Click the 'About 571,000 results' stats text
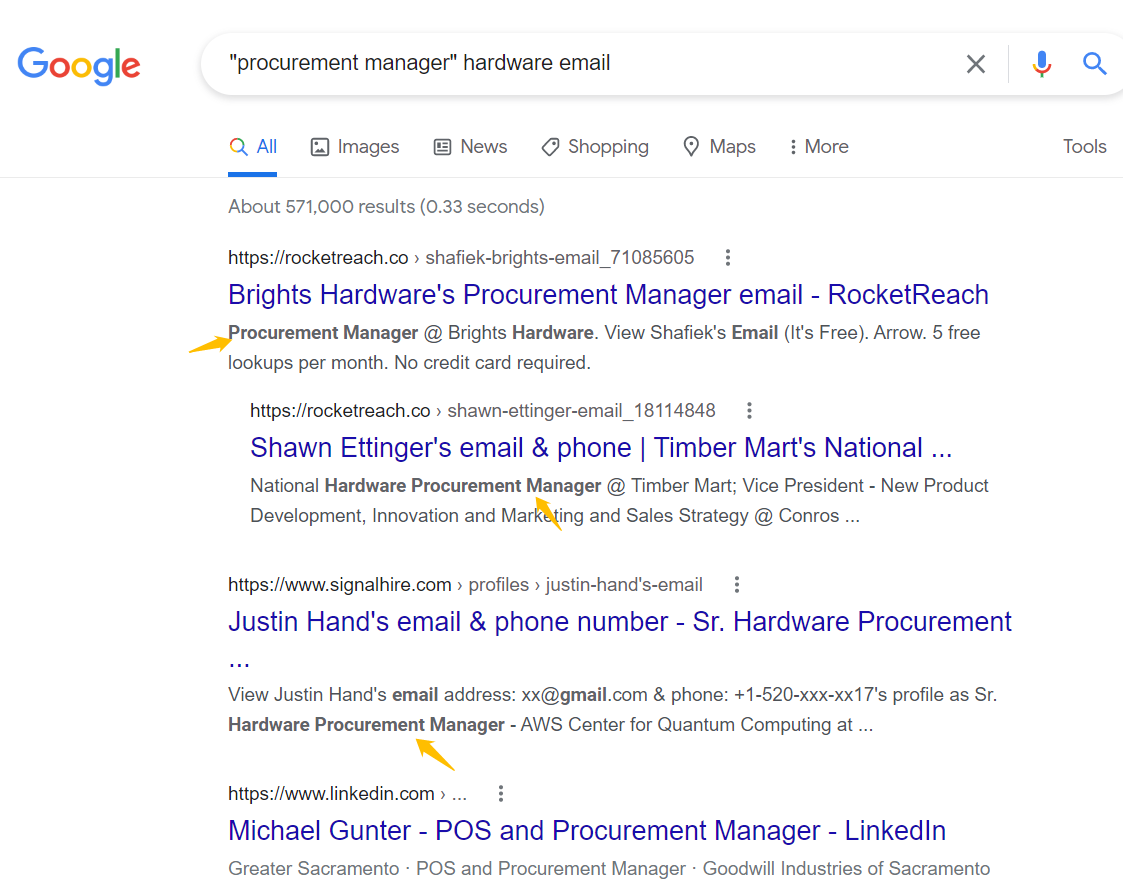This screenshot has width=1123, height=886. (386, 207)
